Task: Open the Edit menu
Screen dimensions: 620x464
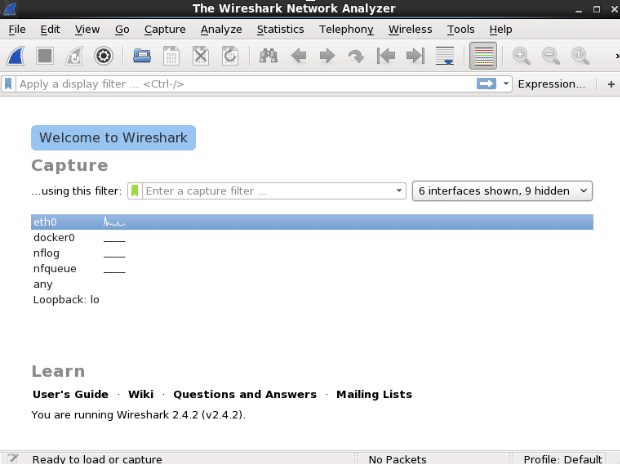Action: pyautogui.click(x=50, y=29)
